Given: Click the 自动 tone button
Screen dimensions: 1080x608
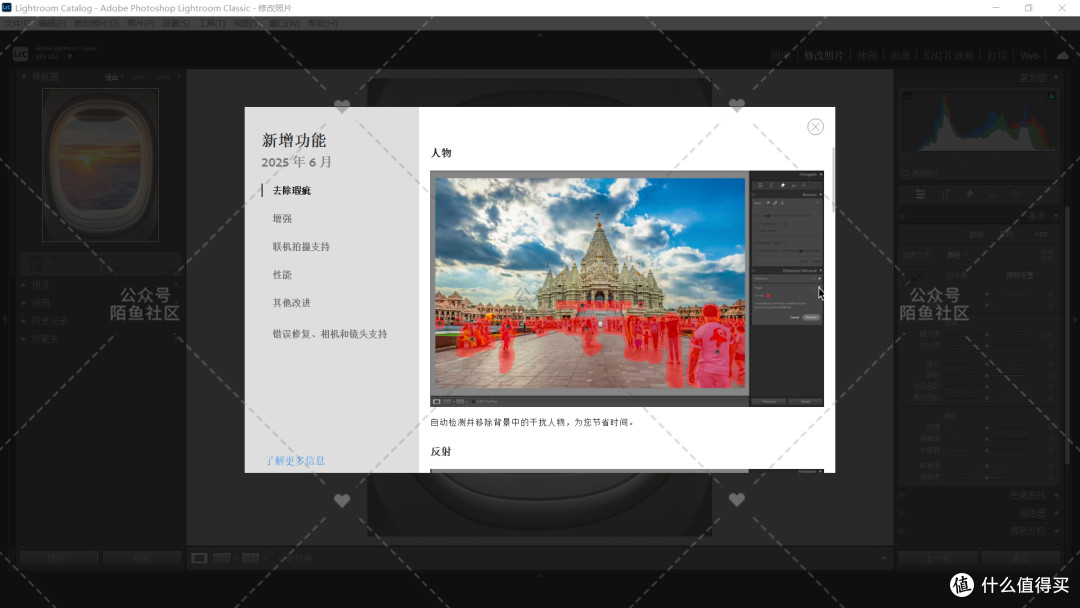Looking at the screenshot, I should pos(976,234).
